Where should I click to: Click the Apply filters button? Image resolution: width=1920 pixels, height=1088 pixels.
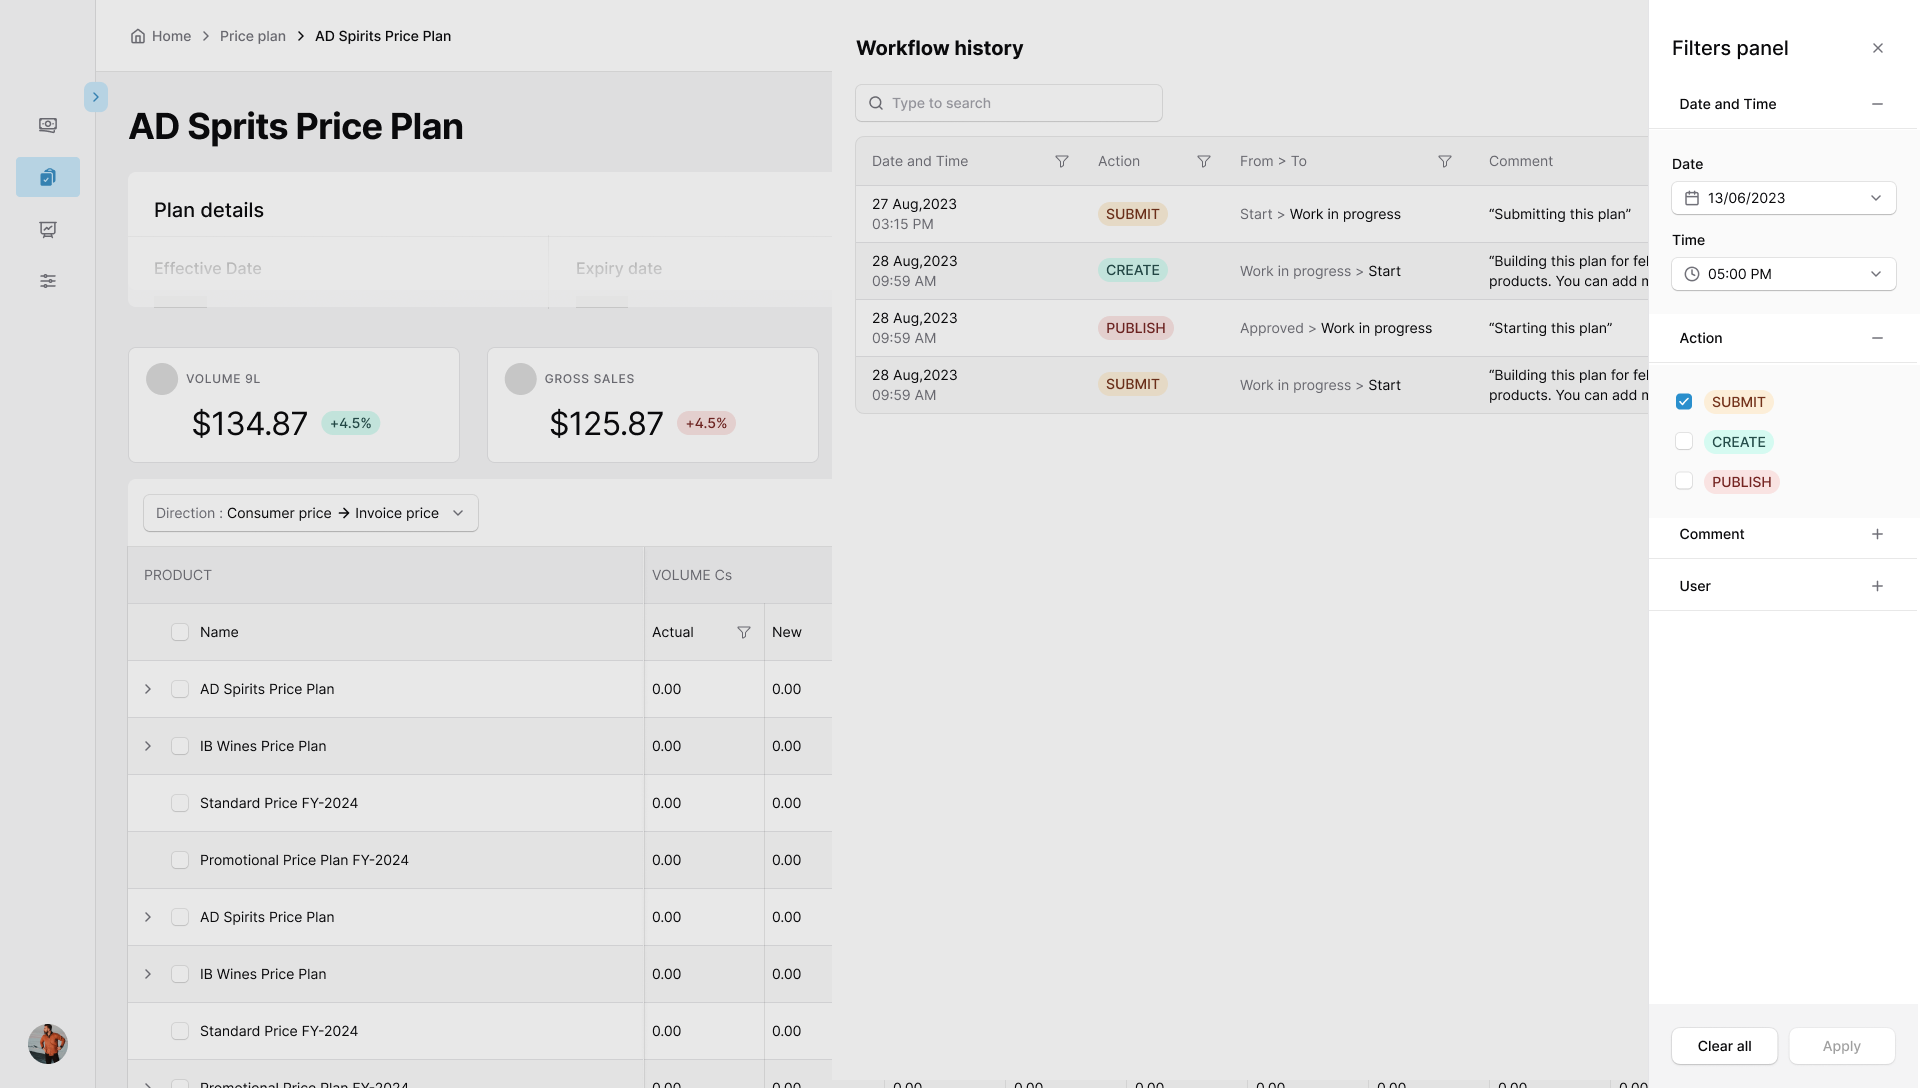click(1841, 1046)
